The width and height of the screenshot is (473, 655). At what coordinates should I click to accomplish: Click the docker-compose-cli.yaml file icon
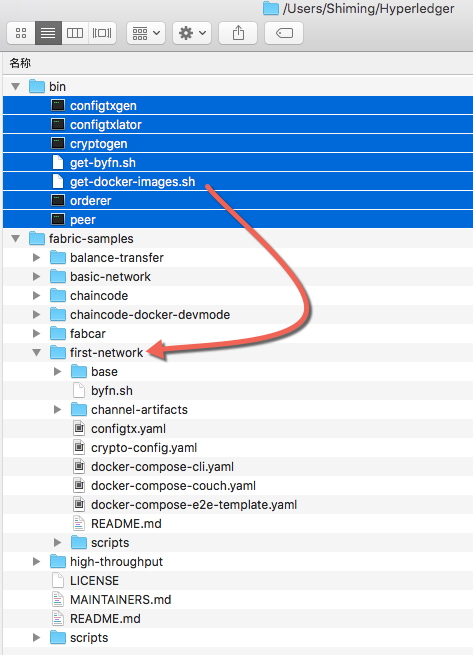click(x=79, y=467)
